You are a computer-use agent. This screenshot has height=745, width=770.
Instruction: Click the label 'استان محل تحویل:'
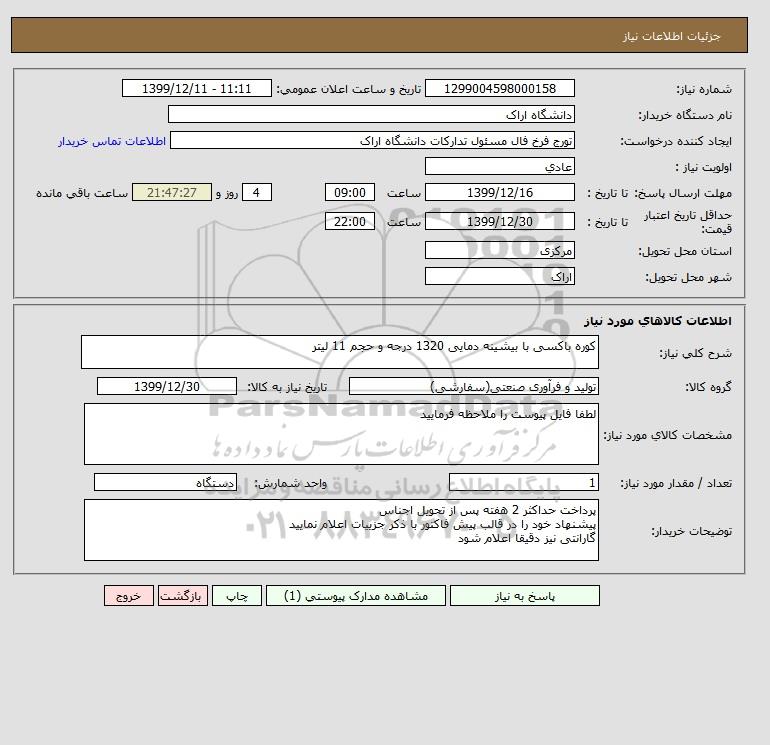[685, 251]
